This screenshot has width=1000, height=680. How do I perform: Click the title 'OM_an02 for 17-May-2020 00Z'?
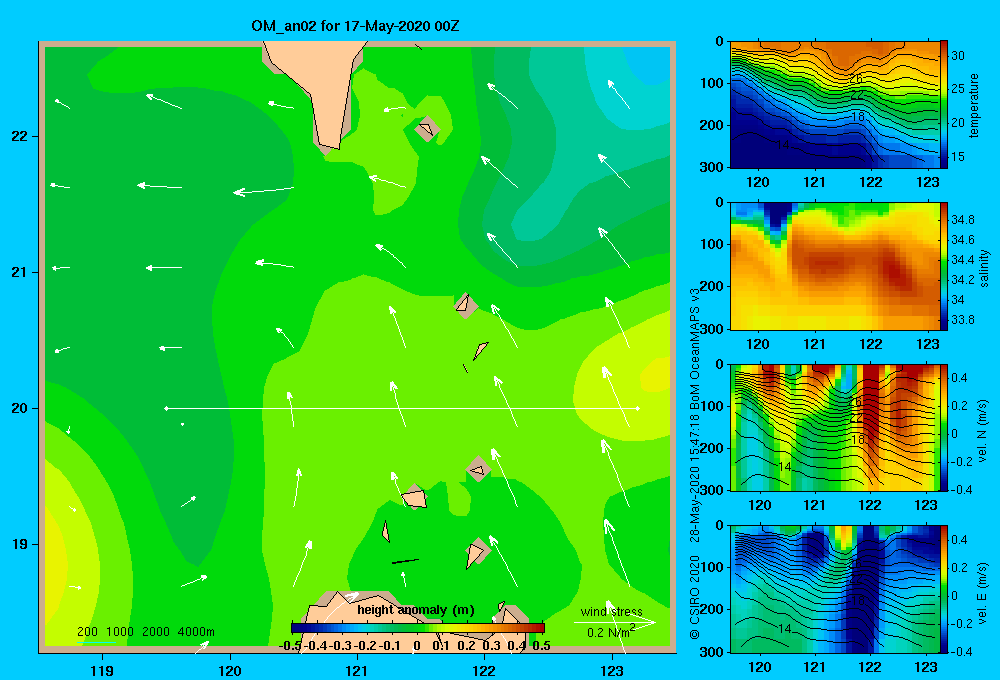pyautogui.click(x=355, y=26)
